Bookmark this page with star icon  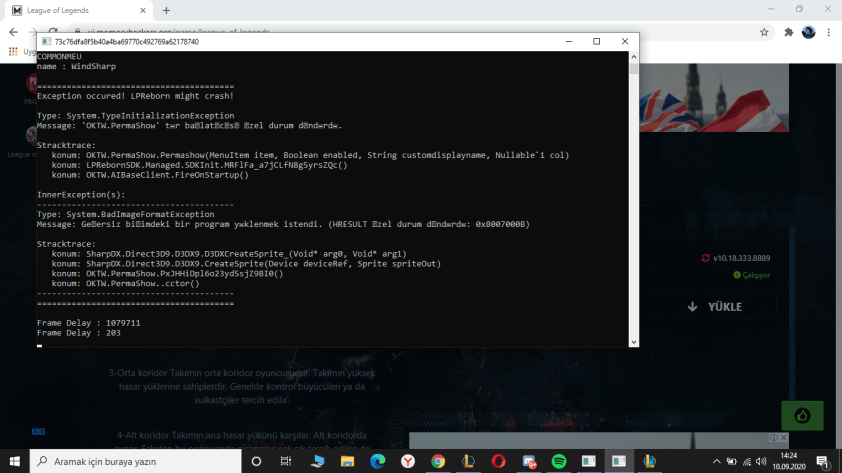pyautogui.click(x=764, y=32)
